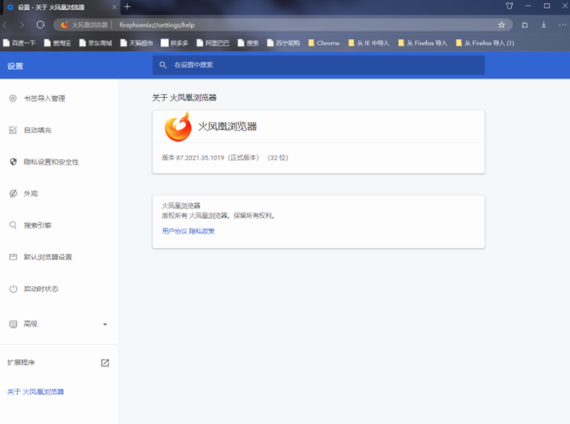The height and width of the screenshot is (424, 570).
Task: Open the skin (T-shirt) icon in title bar
Action: (x=509, y=6)
